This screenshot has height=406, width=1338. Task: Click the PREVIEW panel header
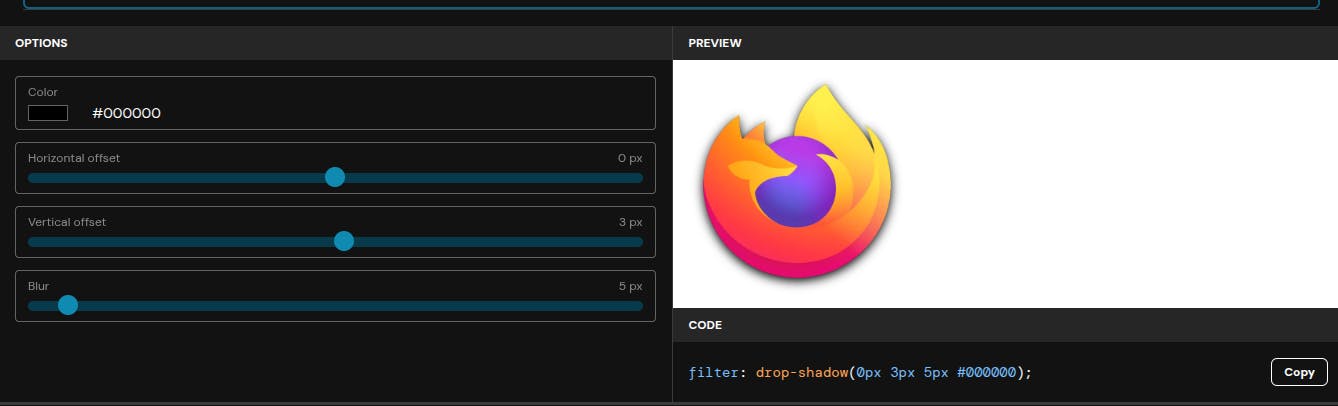tap(1005, 43)
